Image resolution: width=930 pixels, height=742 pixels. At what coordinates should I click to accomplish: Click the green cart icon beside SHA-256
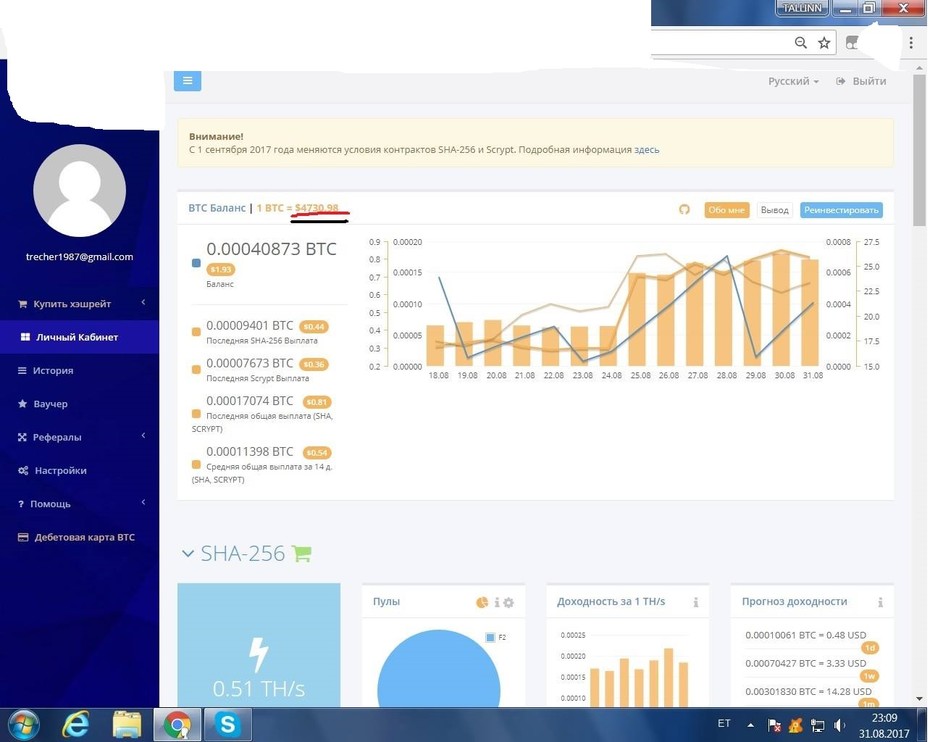coord(302,553)
